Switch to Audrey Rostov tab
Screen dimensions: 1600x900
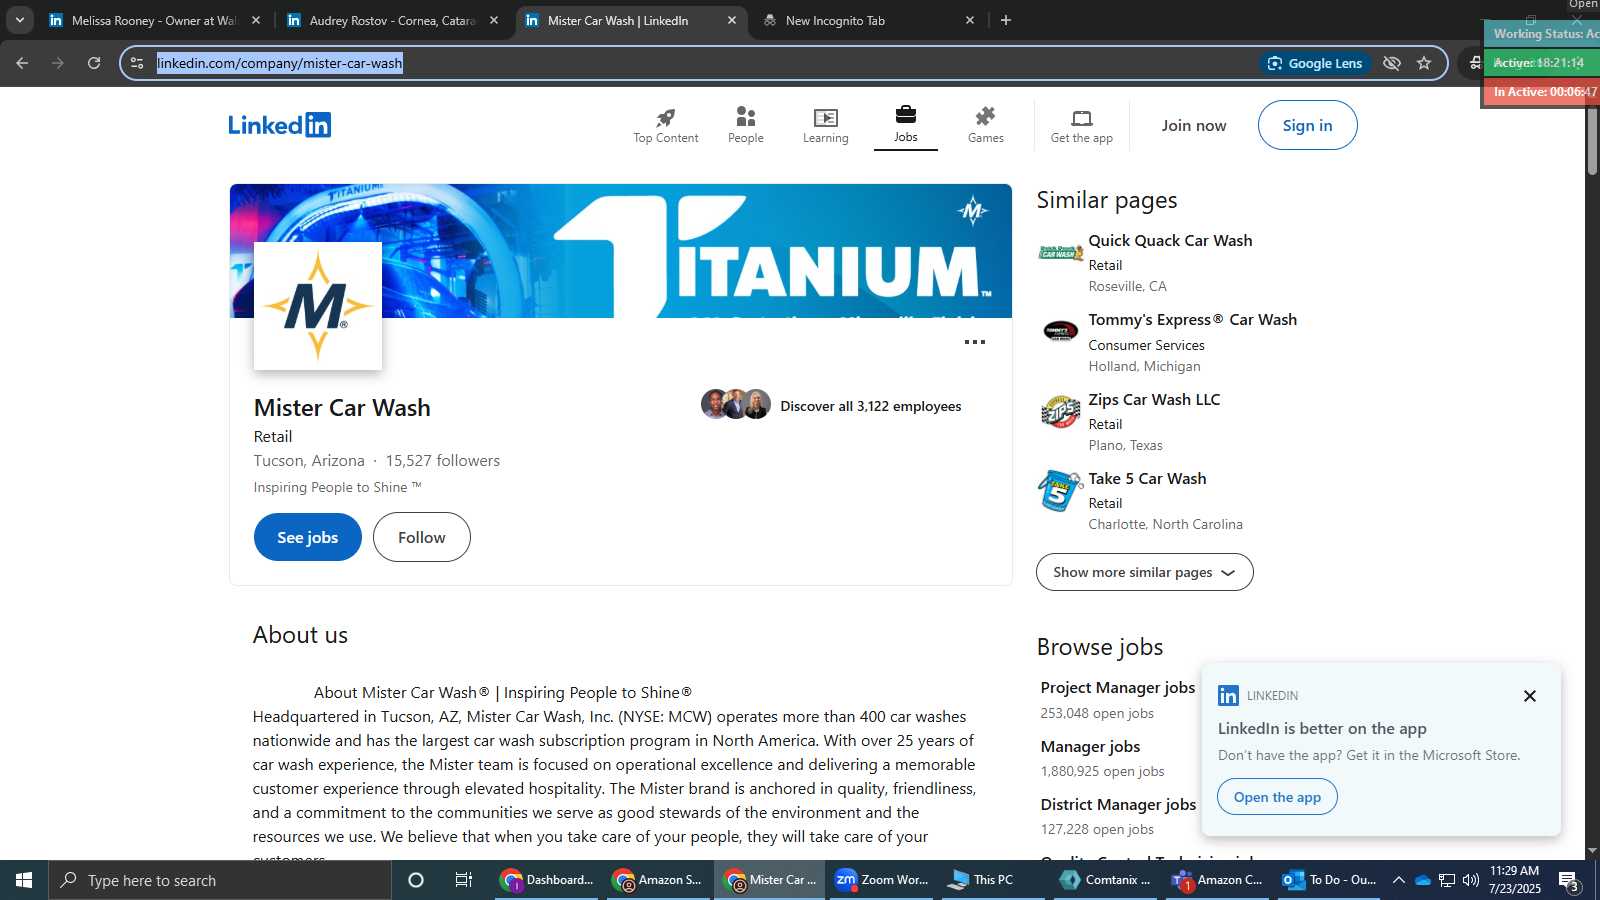391,20
